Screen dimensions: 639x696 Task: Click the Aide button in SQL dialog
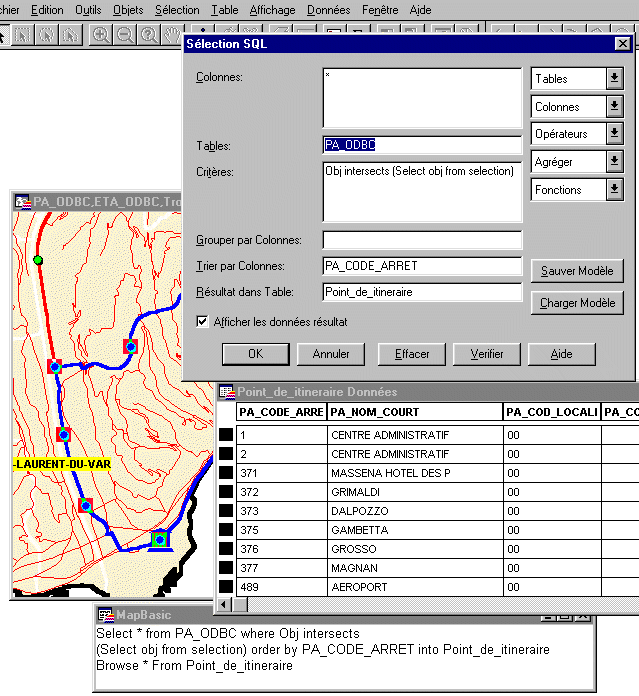click(561, 354)
